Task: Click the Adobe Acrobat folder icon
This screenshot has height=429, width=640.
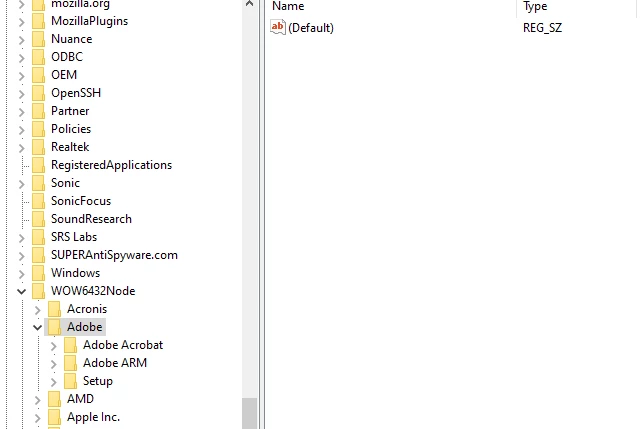Action: click(70, 345)
